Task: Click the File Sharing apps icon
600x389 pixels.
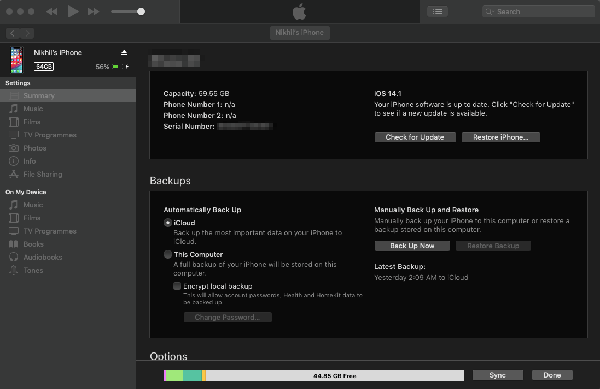Action: (14, 174)
